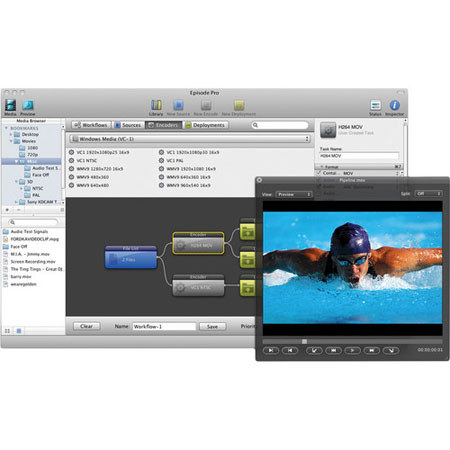Viewport: 450px width, 450px height.
Task: Click the play button in preview window
Action: point(352,350)
